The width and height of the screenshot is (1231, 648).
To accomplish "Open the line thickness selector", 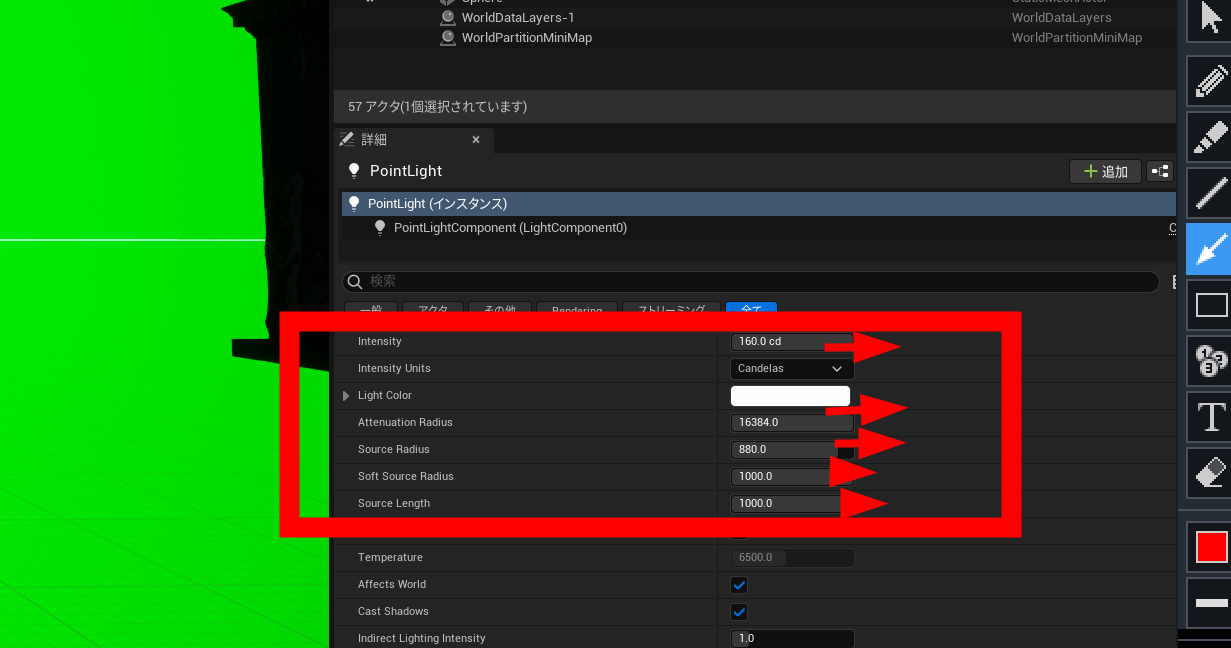I will click(x=1211, y=603).
